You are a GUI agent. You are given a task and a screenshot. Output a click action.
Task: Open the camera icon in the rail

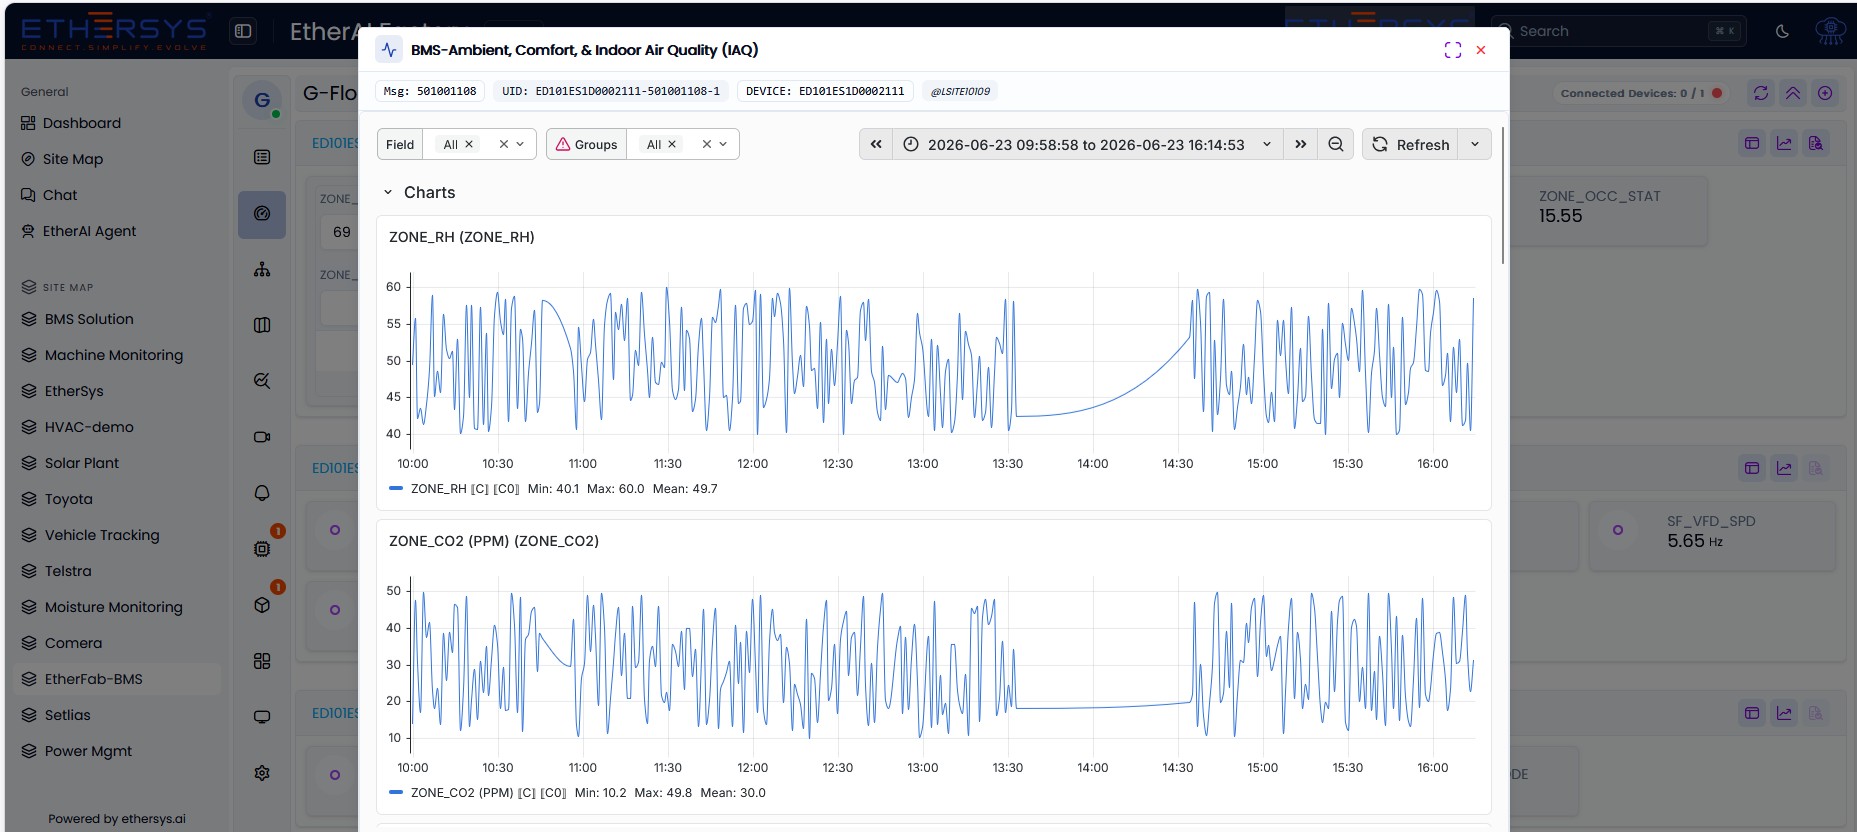262,437
